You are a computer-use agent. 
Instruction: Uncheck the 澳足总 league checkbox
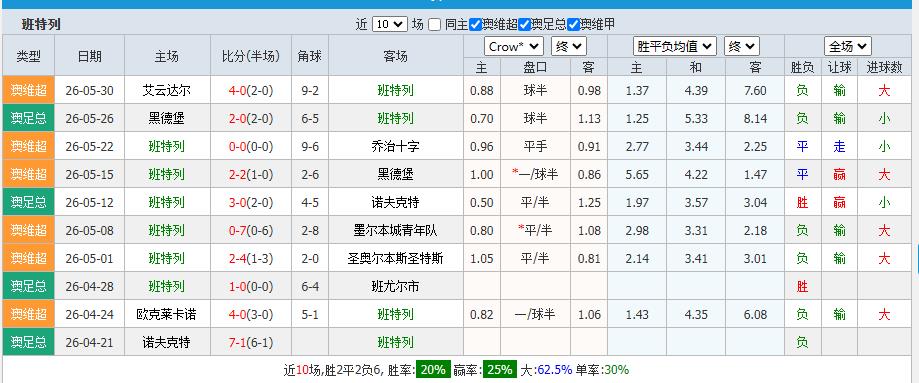coord(525,25)
